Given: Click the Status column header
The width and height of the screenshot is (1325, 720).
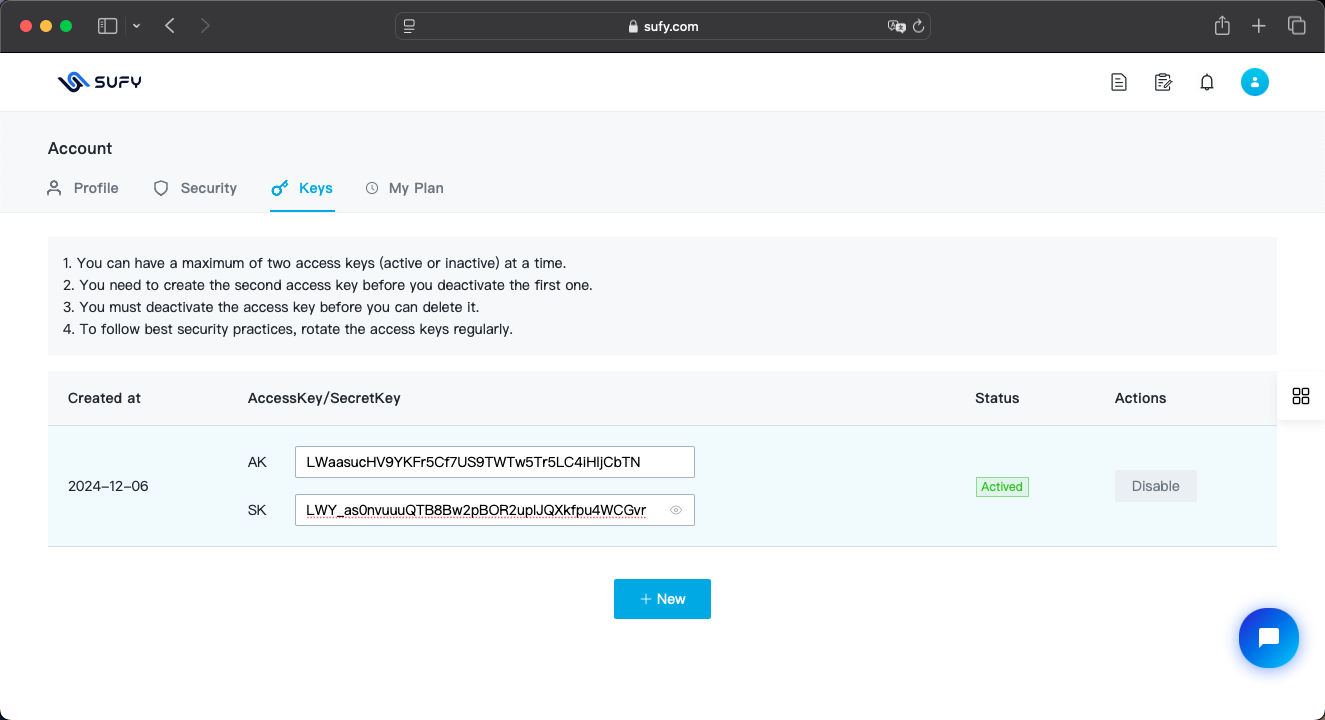Looking at the screenshot, I should pyautogui.click(x=997, y=398).
